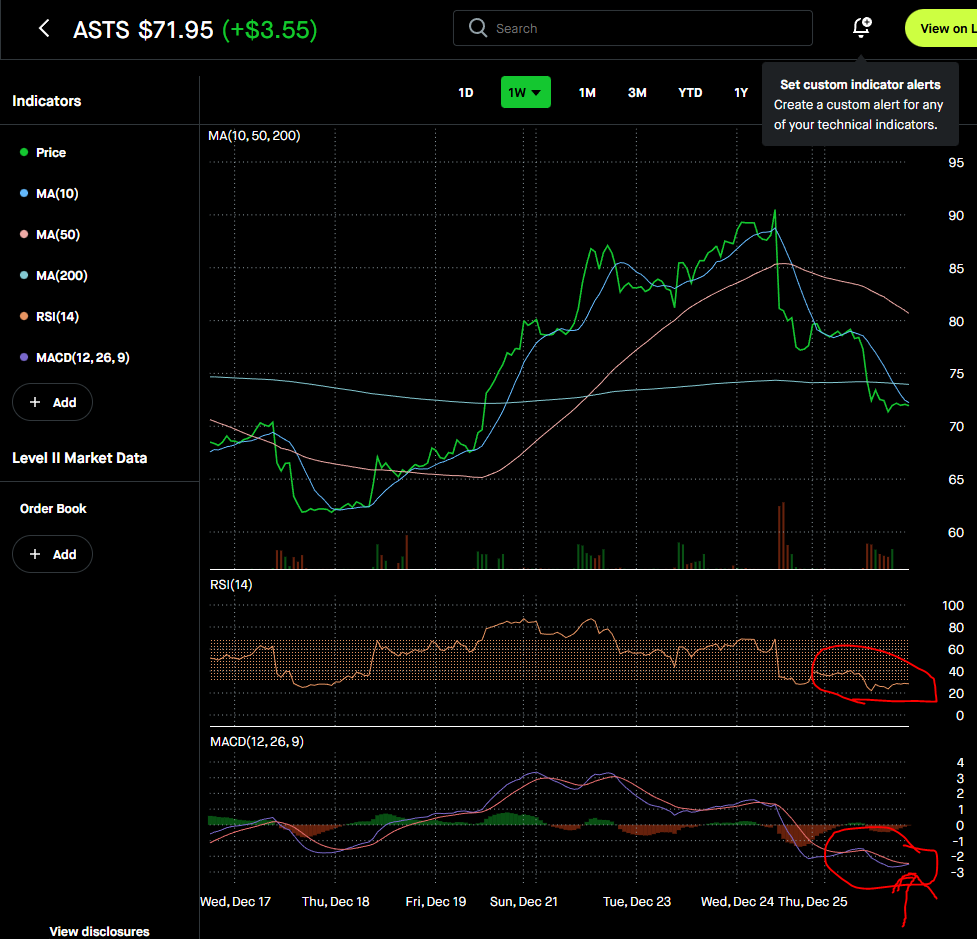The width and height of the screenshot is (977, 939).
Task: Select the RSI(14) indicator label
Action: [x=57, y=317]
